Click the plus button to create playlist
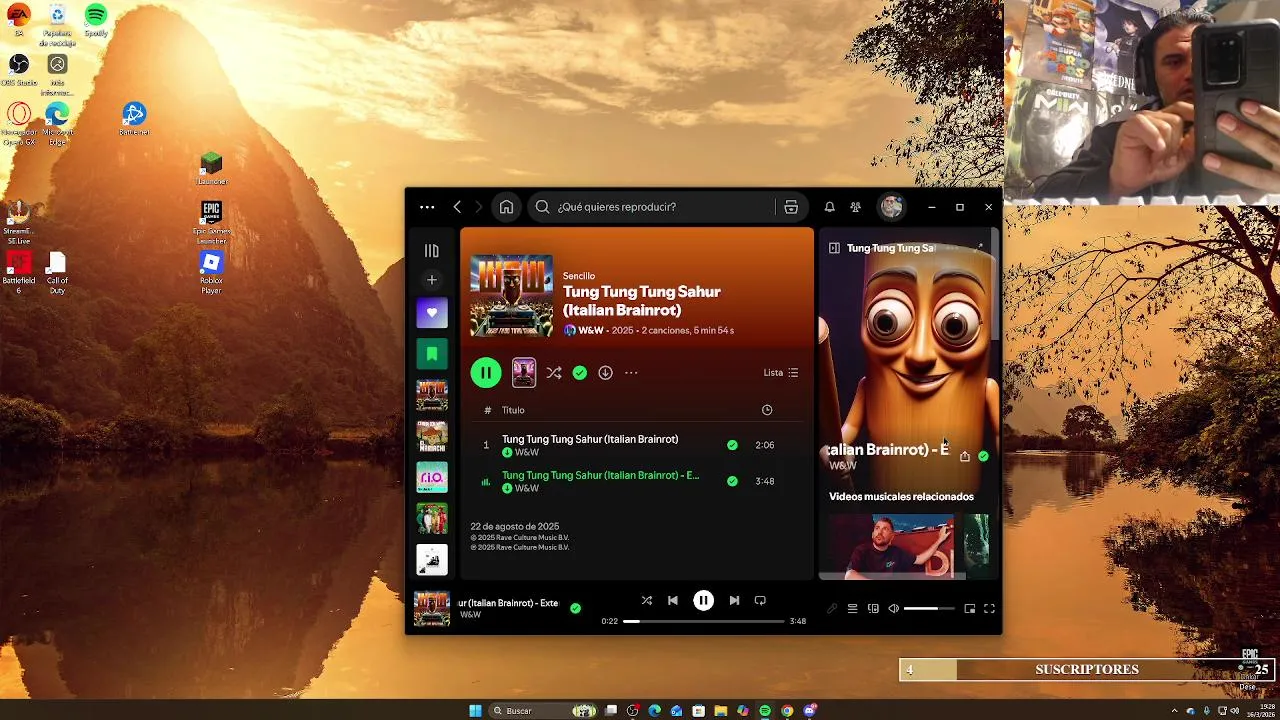This screenshot has height=720, width=1280. (x=432, y=280)
